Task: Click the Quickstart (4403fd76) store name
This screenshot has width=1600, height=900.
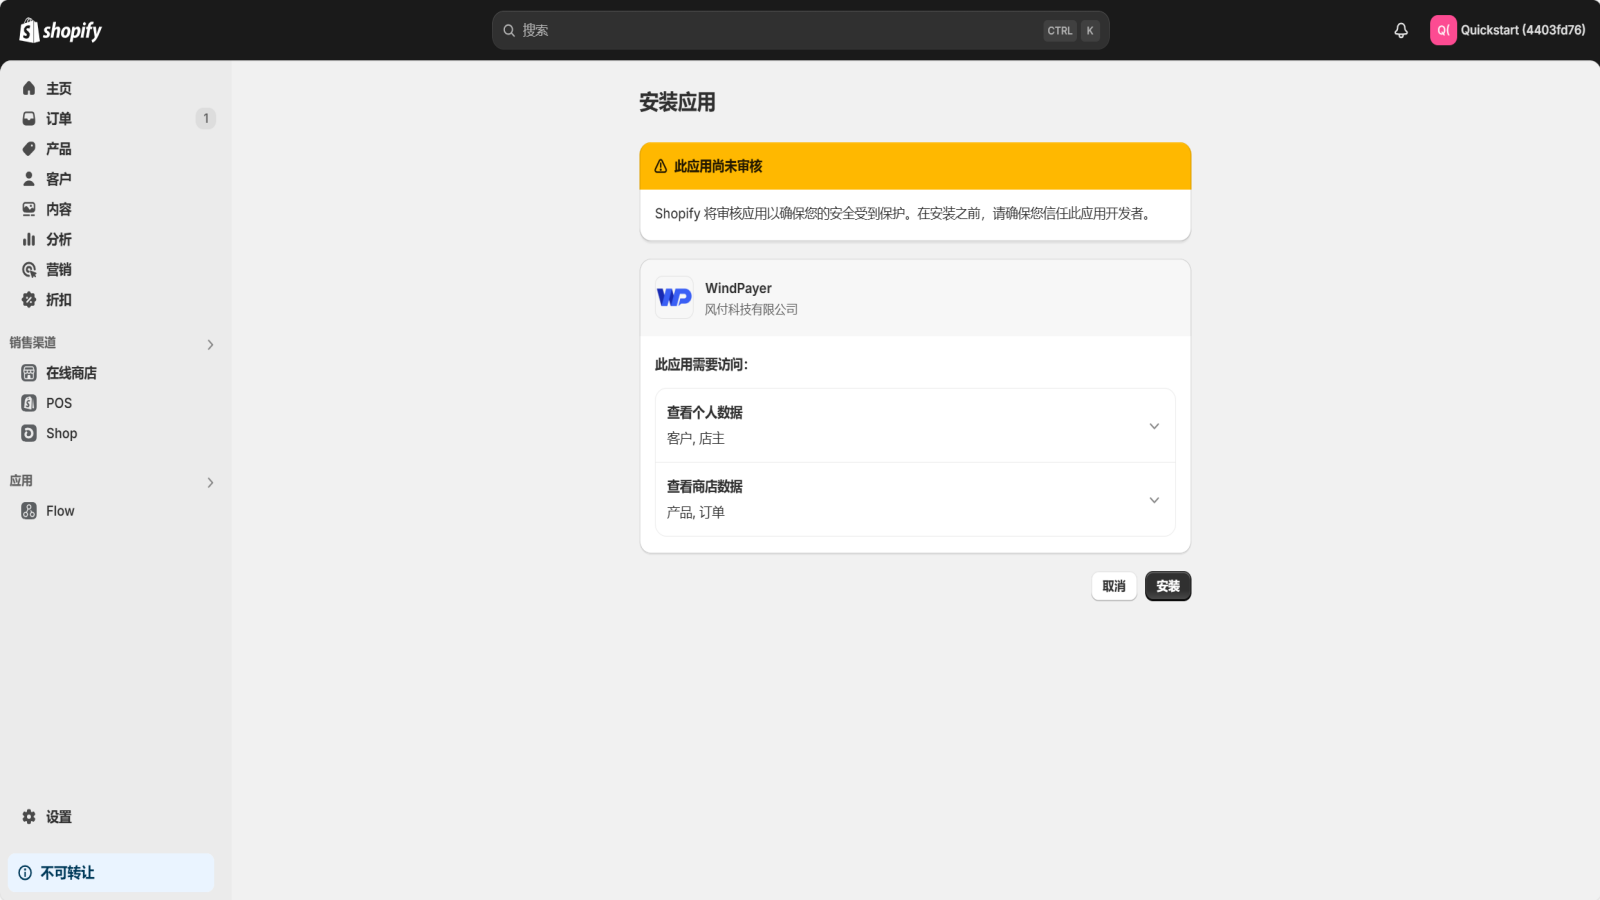Action: tap(1523, 30)
